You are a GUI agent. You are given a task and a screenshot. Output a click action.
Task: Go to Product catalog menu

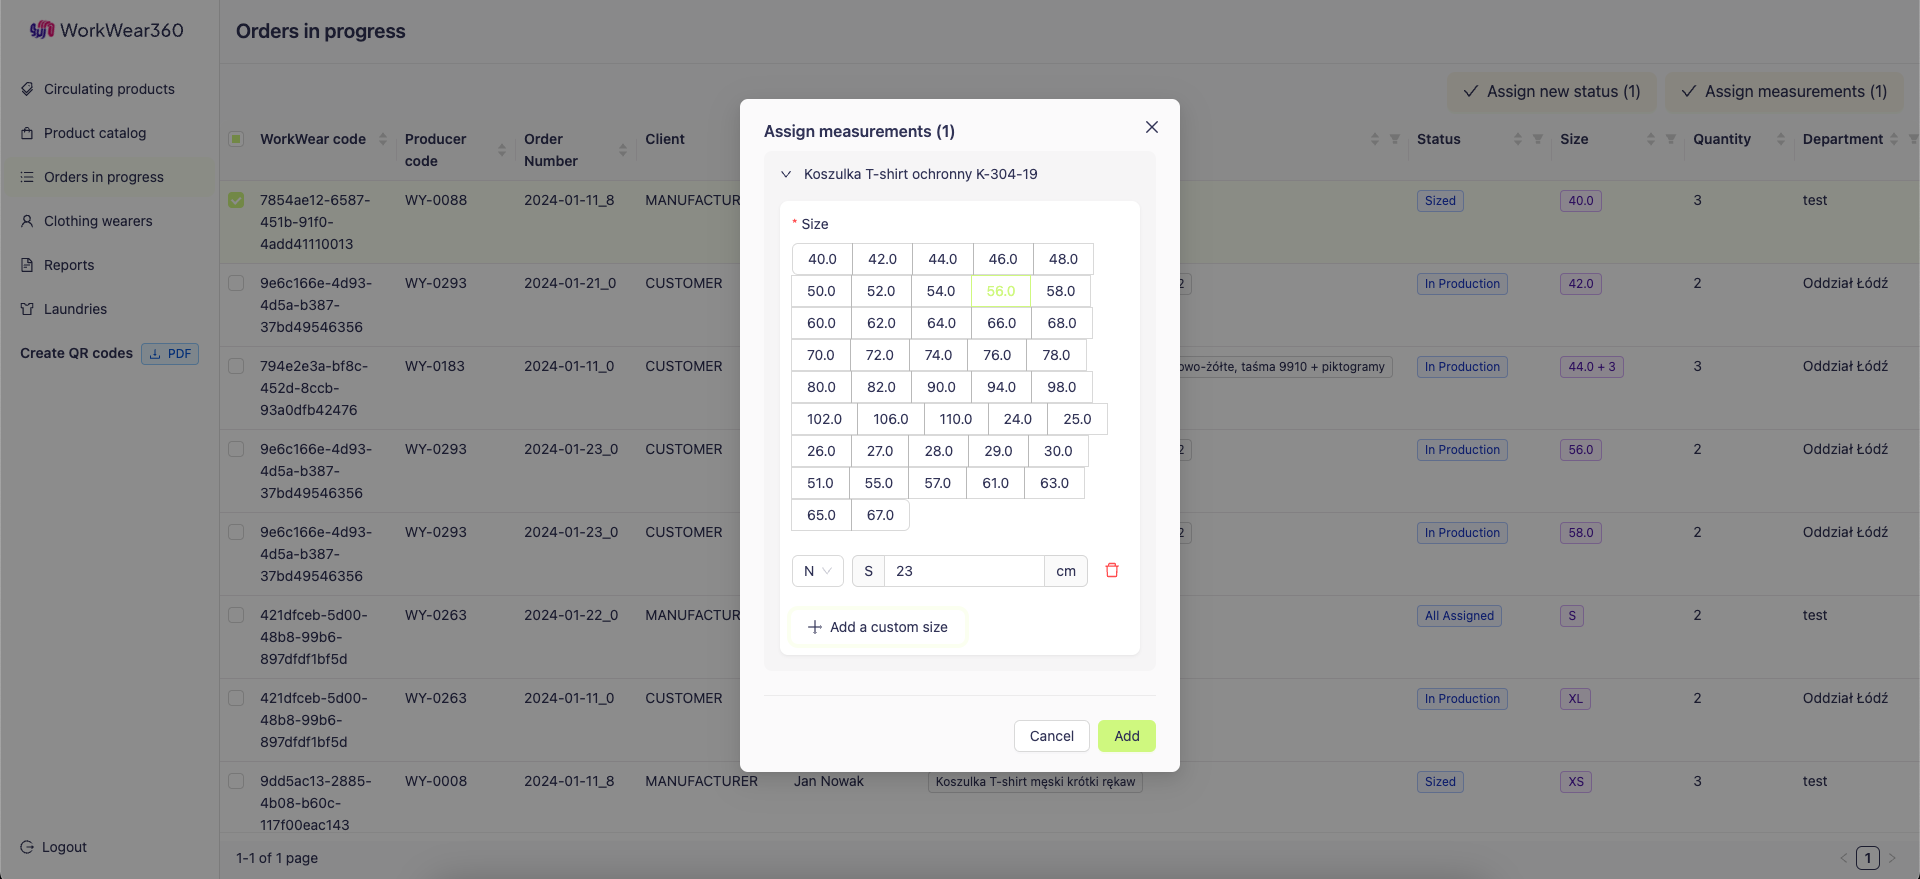click(x=94, y=133)
